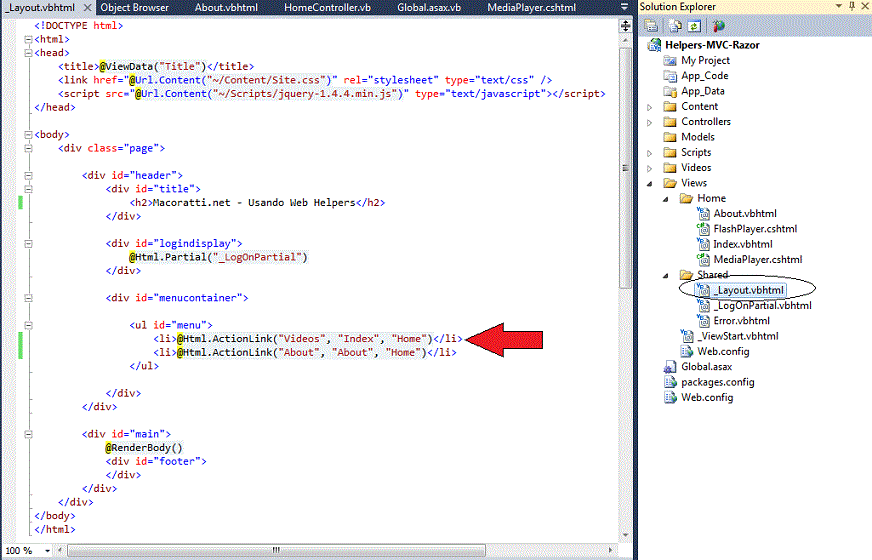Collapse the Home folder node
Screen dimensions: 872x560
click(666, 199)
